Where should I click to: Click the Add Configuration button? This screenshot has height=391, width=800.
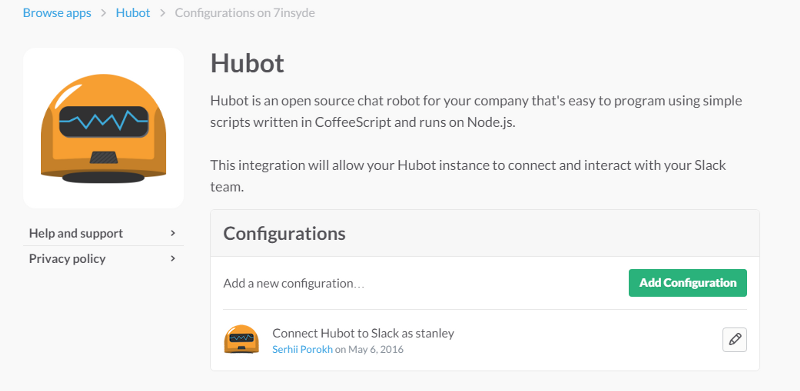click(x=687, y=283)
